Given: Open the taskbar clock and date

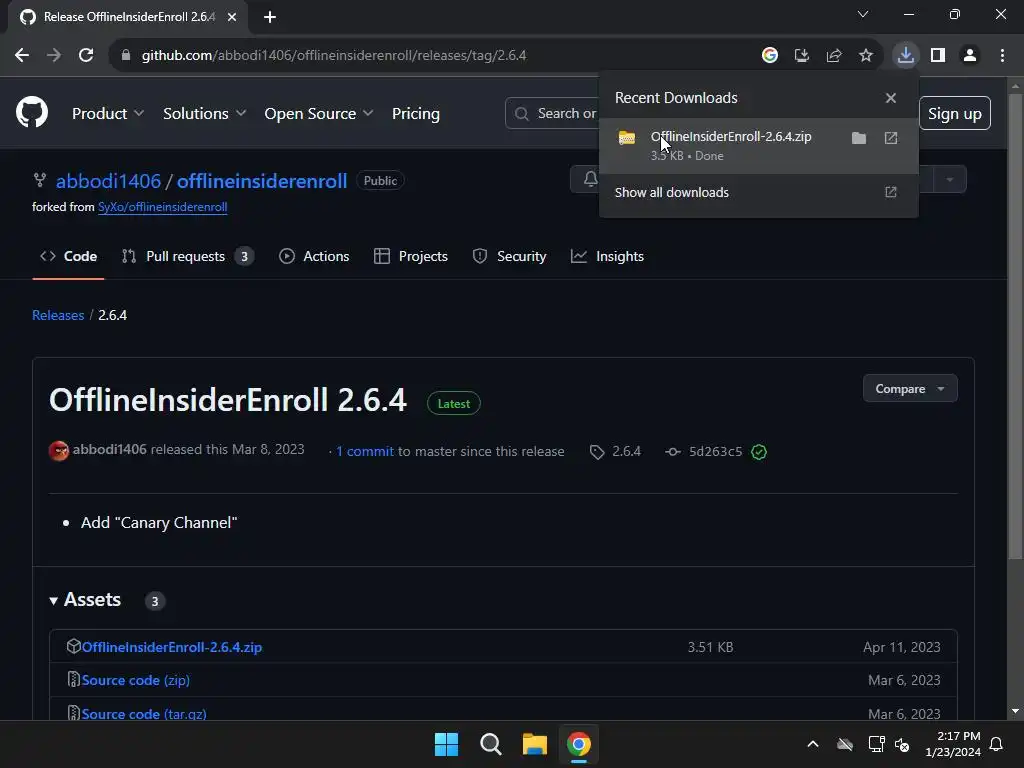Looking at the screenshot, I should (x=953, y=744).
